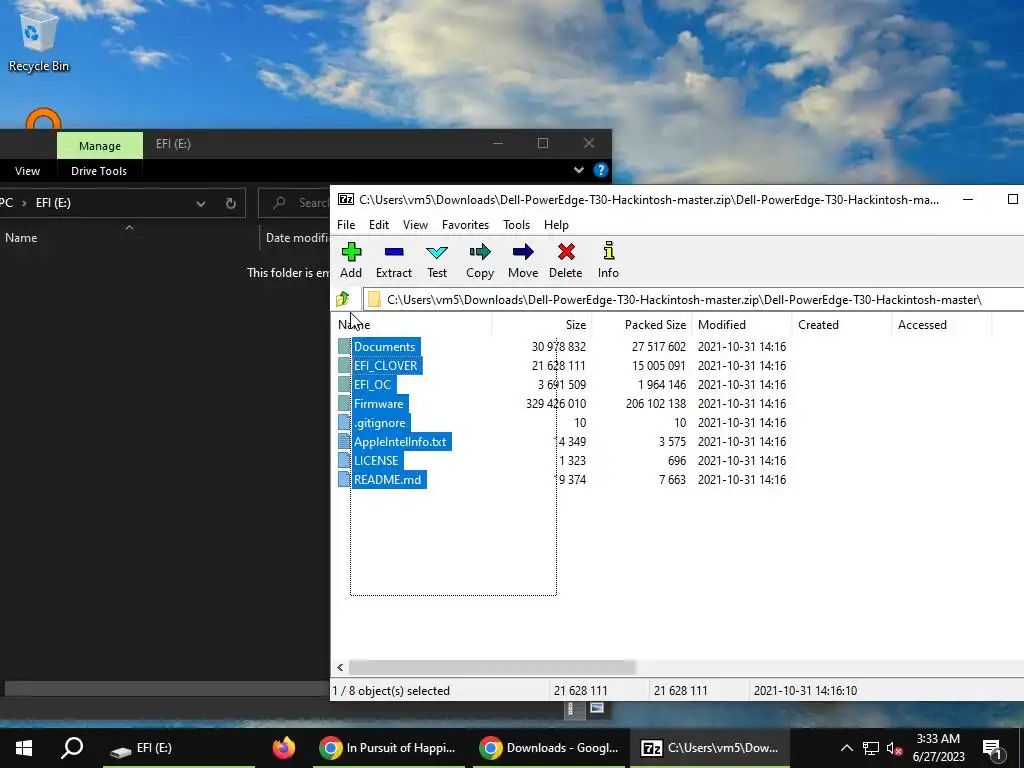Open the Explorer View tab
The image size is (1024, 768).
click(x=27, y=171)
